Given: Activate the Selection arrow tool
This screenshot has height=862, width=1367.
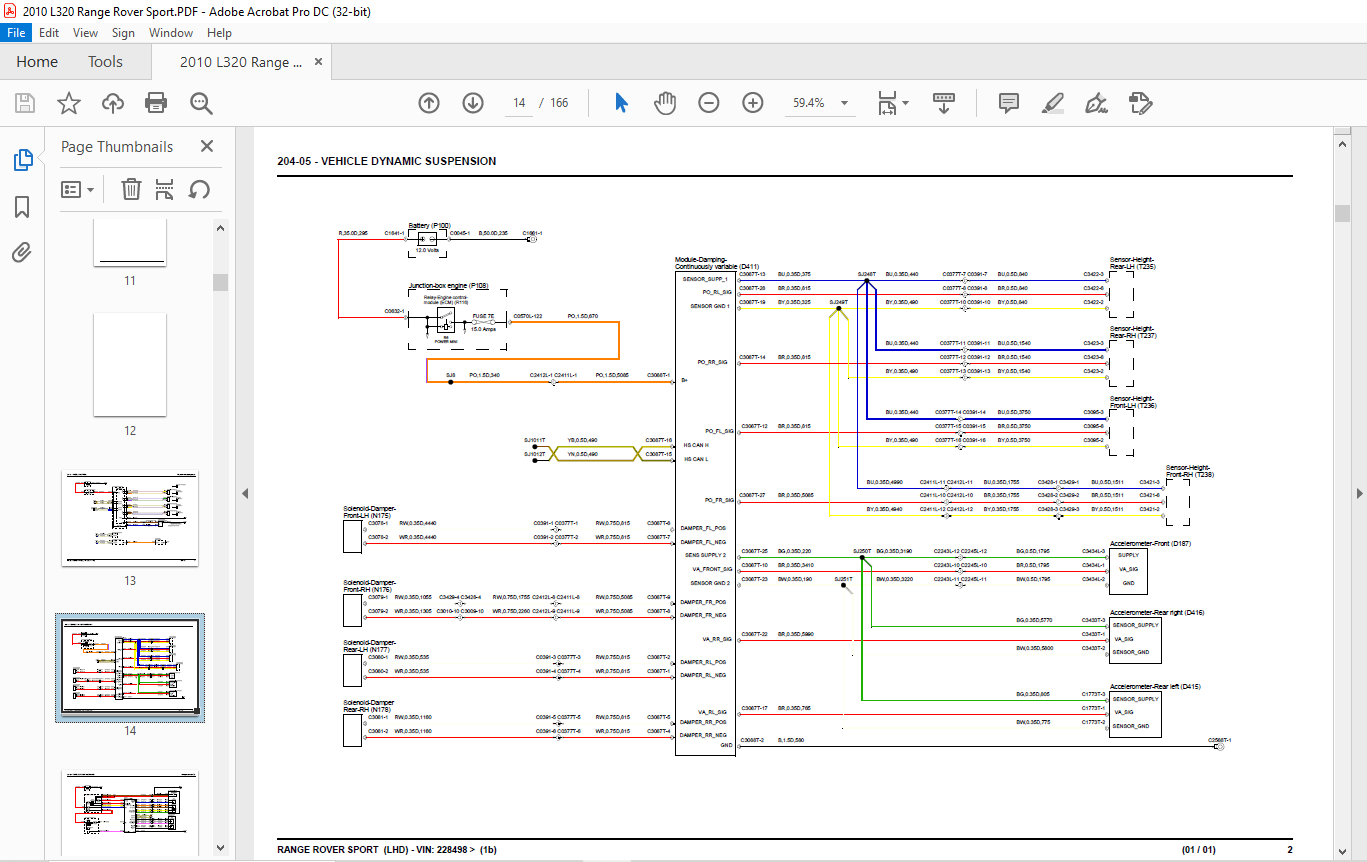Looking at the screenshot, I should pyautogui.click(x=621, y=103).
